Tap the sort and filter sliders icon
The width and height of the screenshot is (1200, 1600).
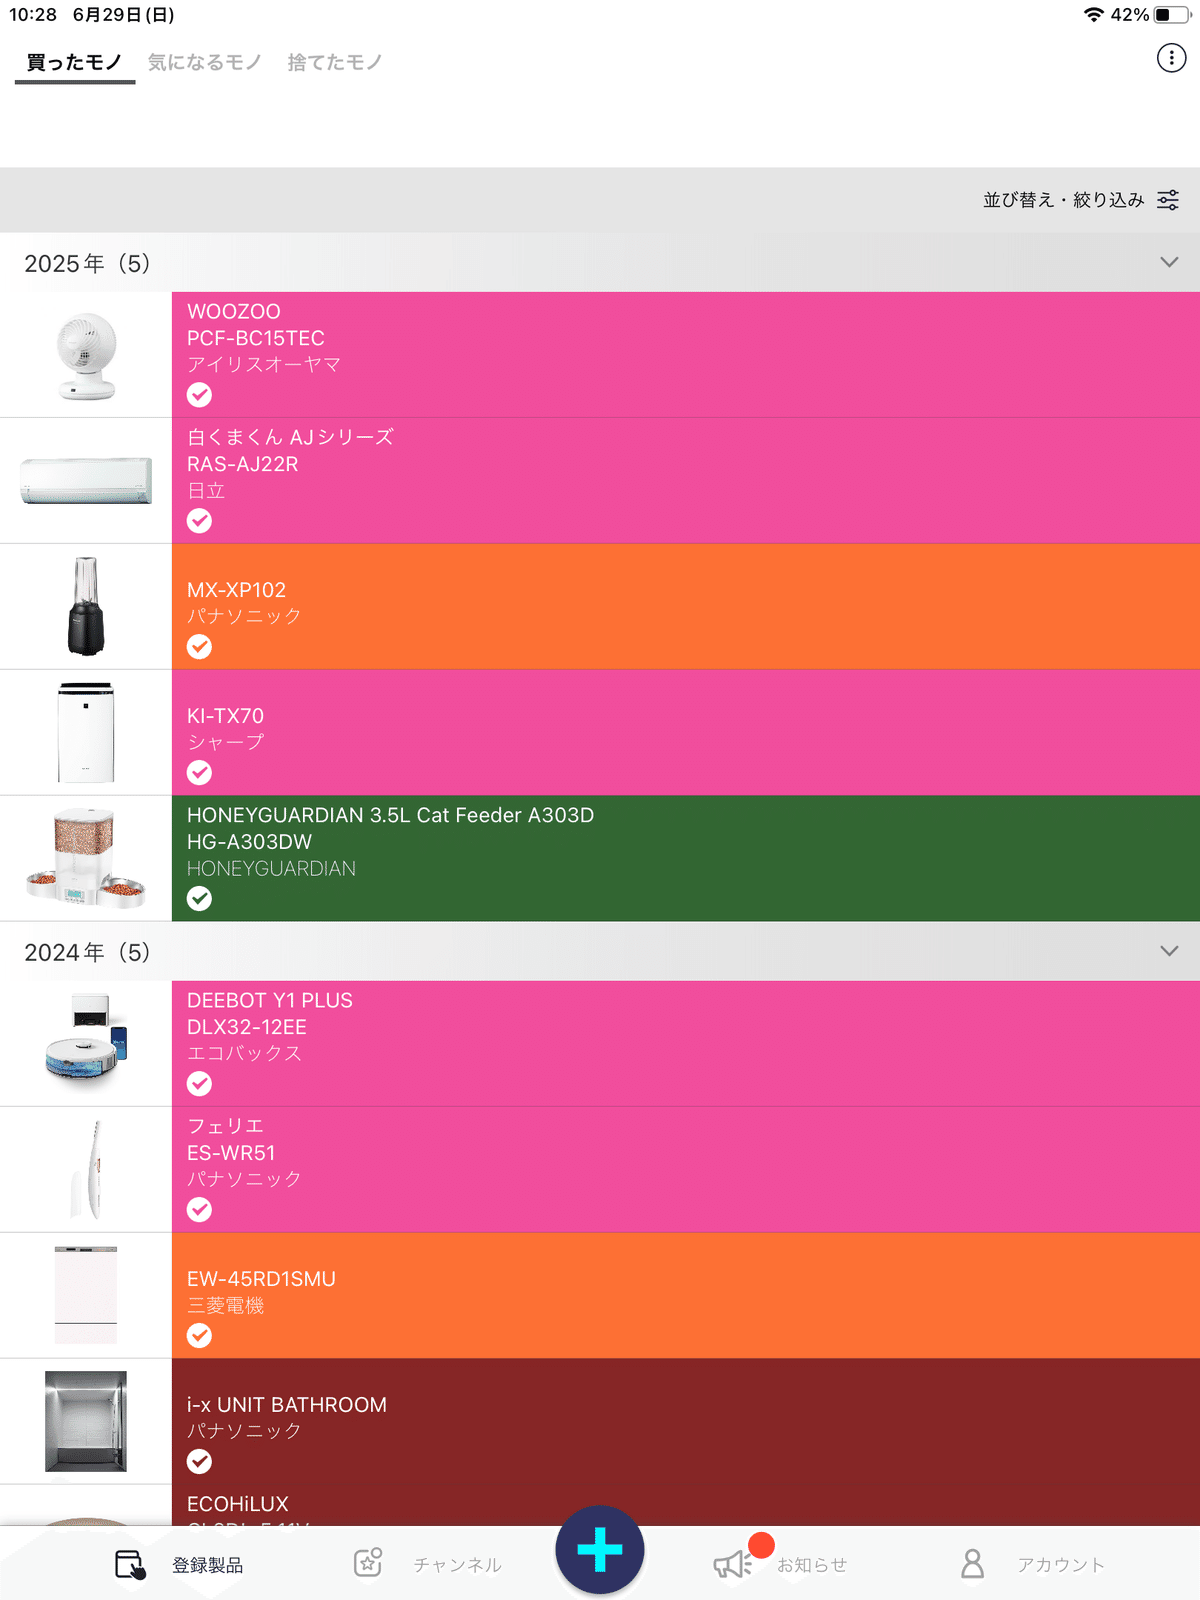pos(1168,200)
